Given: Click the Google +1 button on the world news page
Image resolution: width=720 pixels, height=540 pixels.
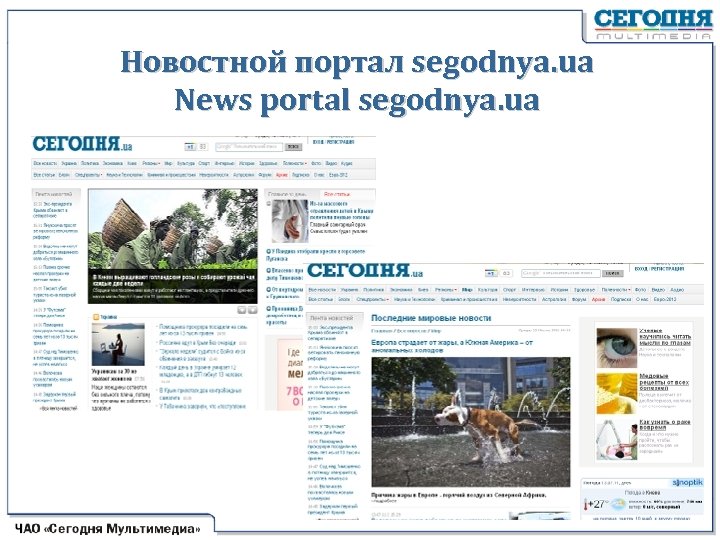Looking at the screenshot, I should click(x=491, y=273).
